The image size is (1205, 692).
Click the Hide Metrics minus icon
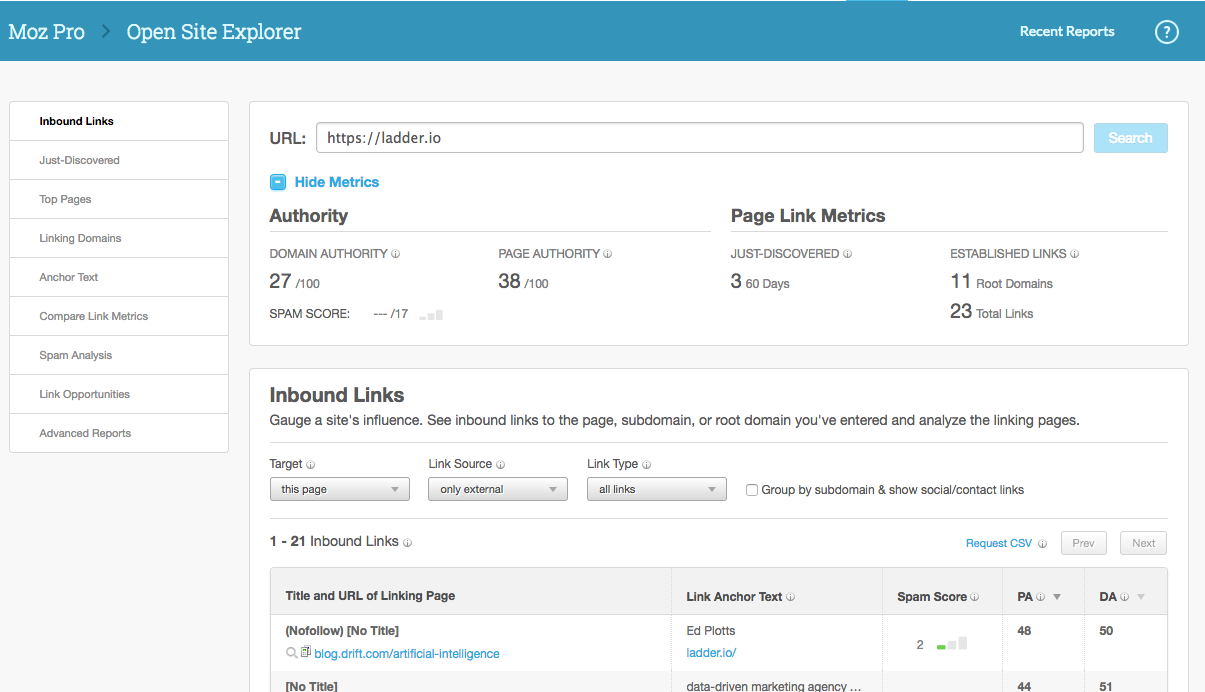[x=278, y=182]
